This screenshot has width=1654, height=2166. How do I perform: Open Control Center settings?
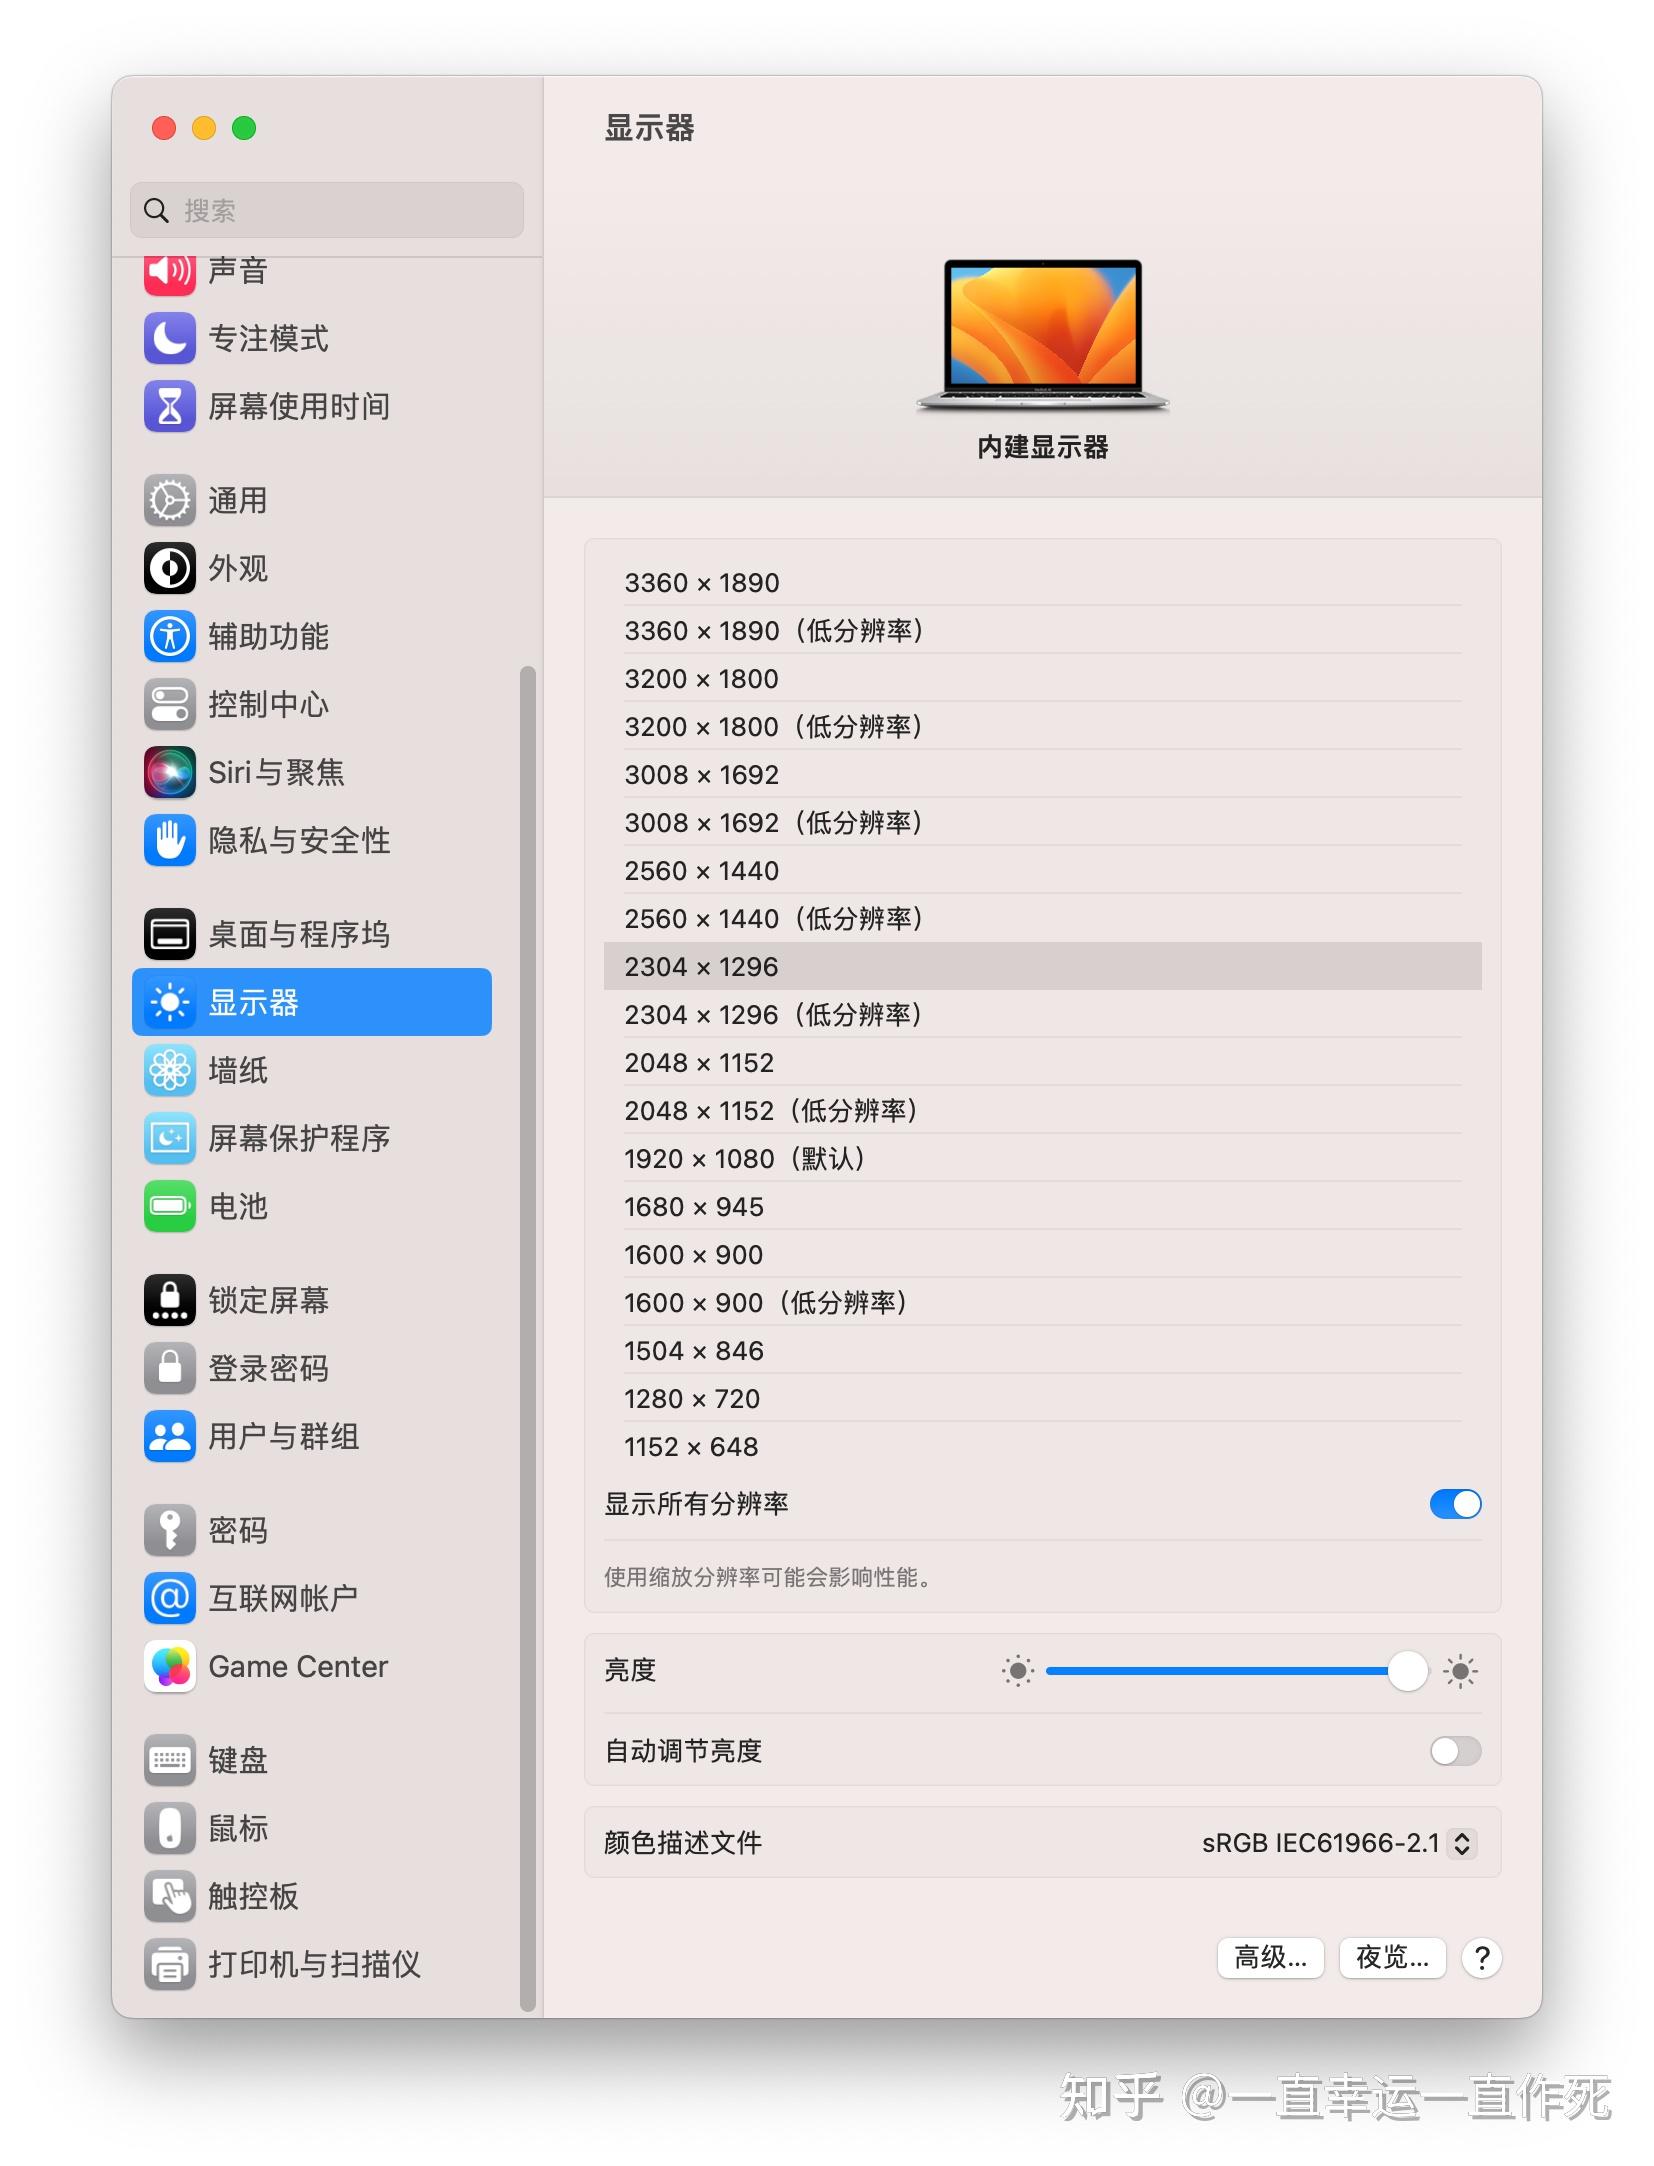pyautogui.click(x=169, y=704)
